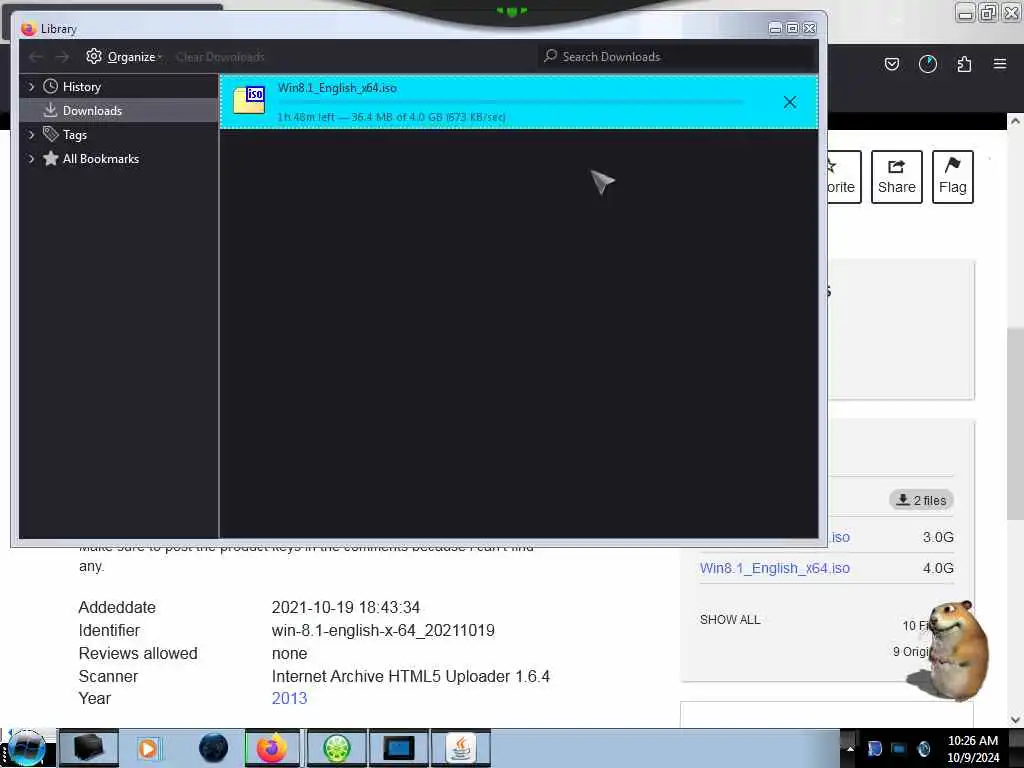This screenshot has width=1024, height=768.
Task: Restore down the outer Firefox window
Action: 989,12
